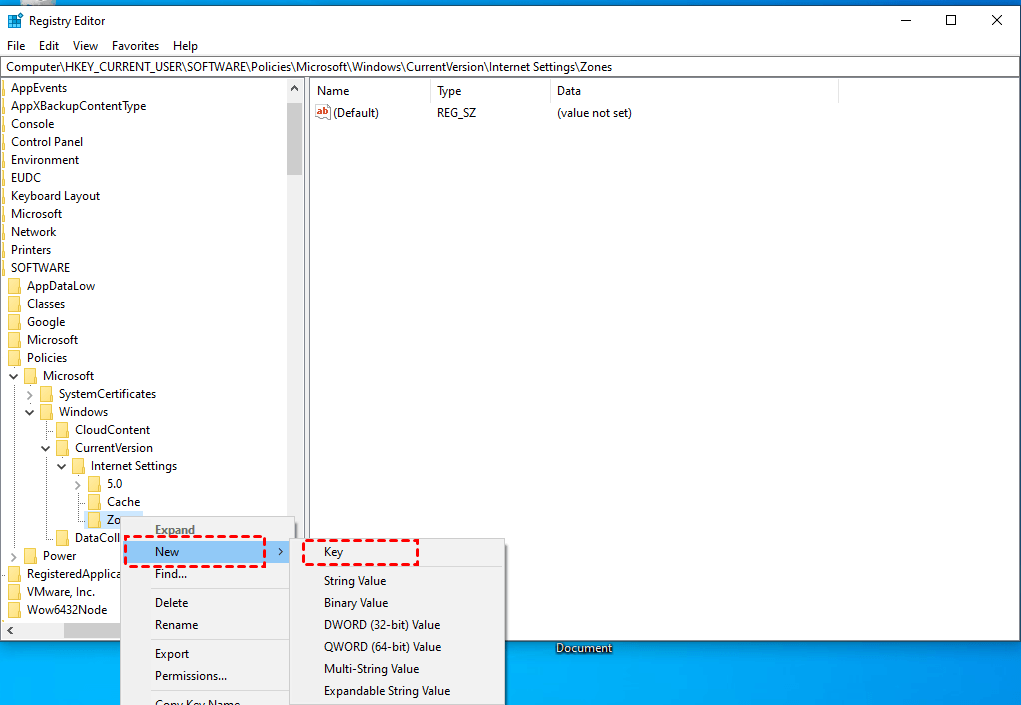
Task: Select the RegisteredApplications key
Action: pos(73,574)
